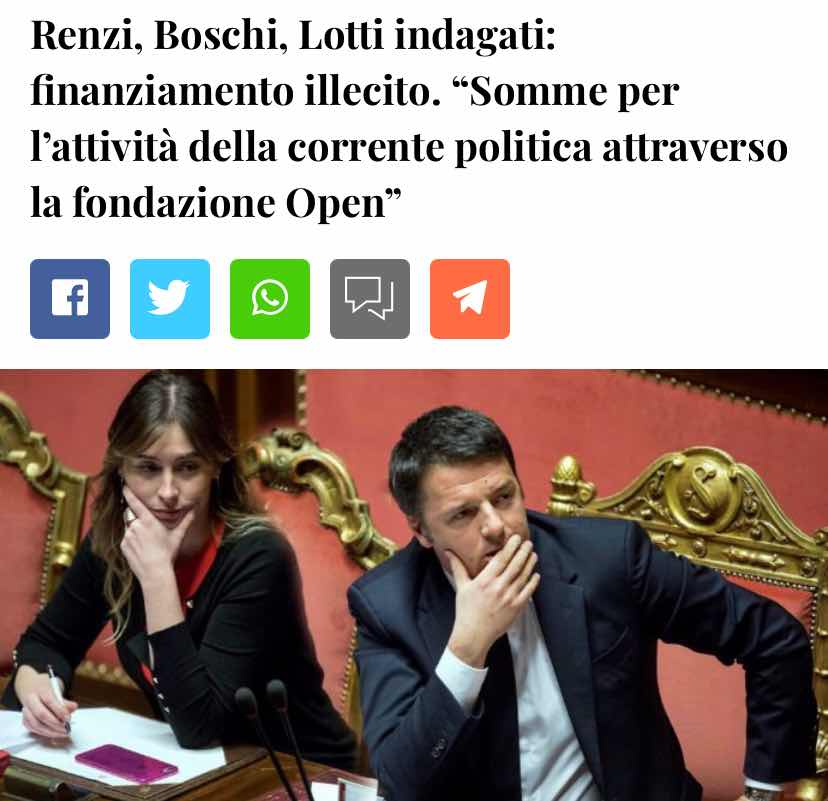828x801 pixels.
Task: Click the pink phone on the desk
Action: [127, 763]
